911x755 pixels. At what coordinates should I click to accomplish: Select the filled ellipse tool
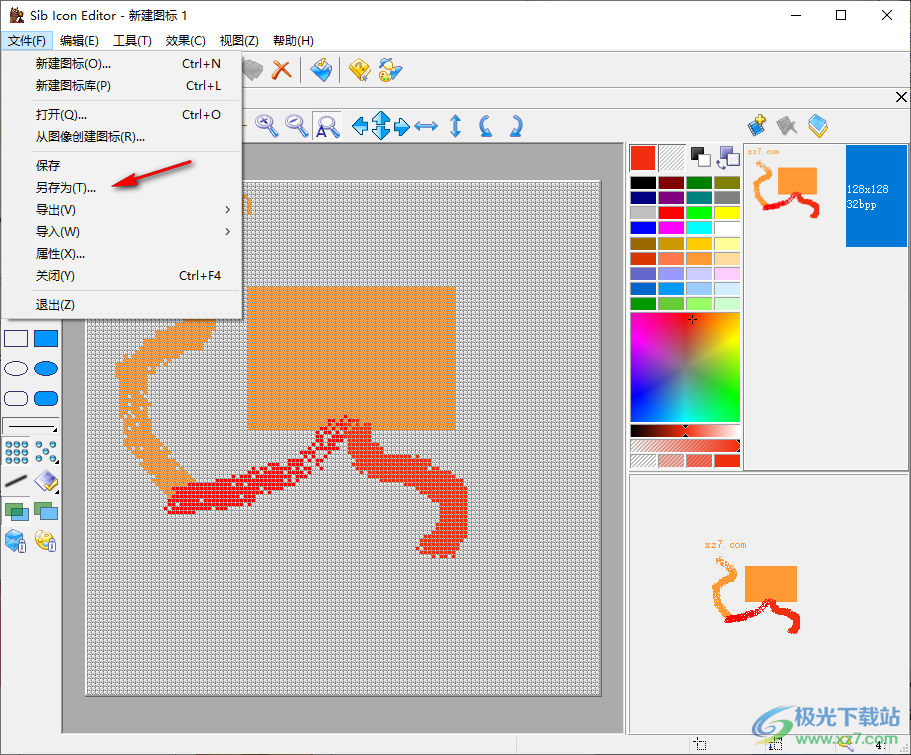46,368
